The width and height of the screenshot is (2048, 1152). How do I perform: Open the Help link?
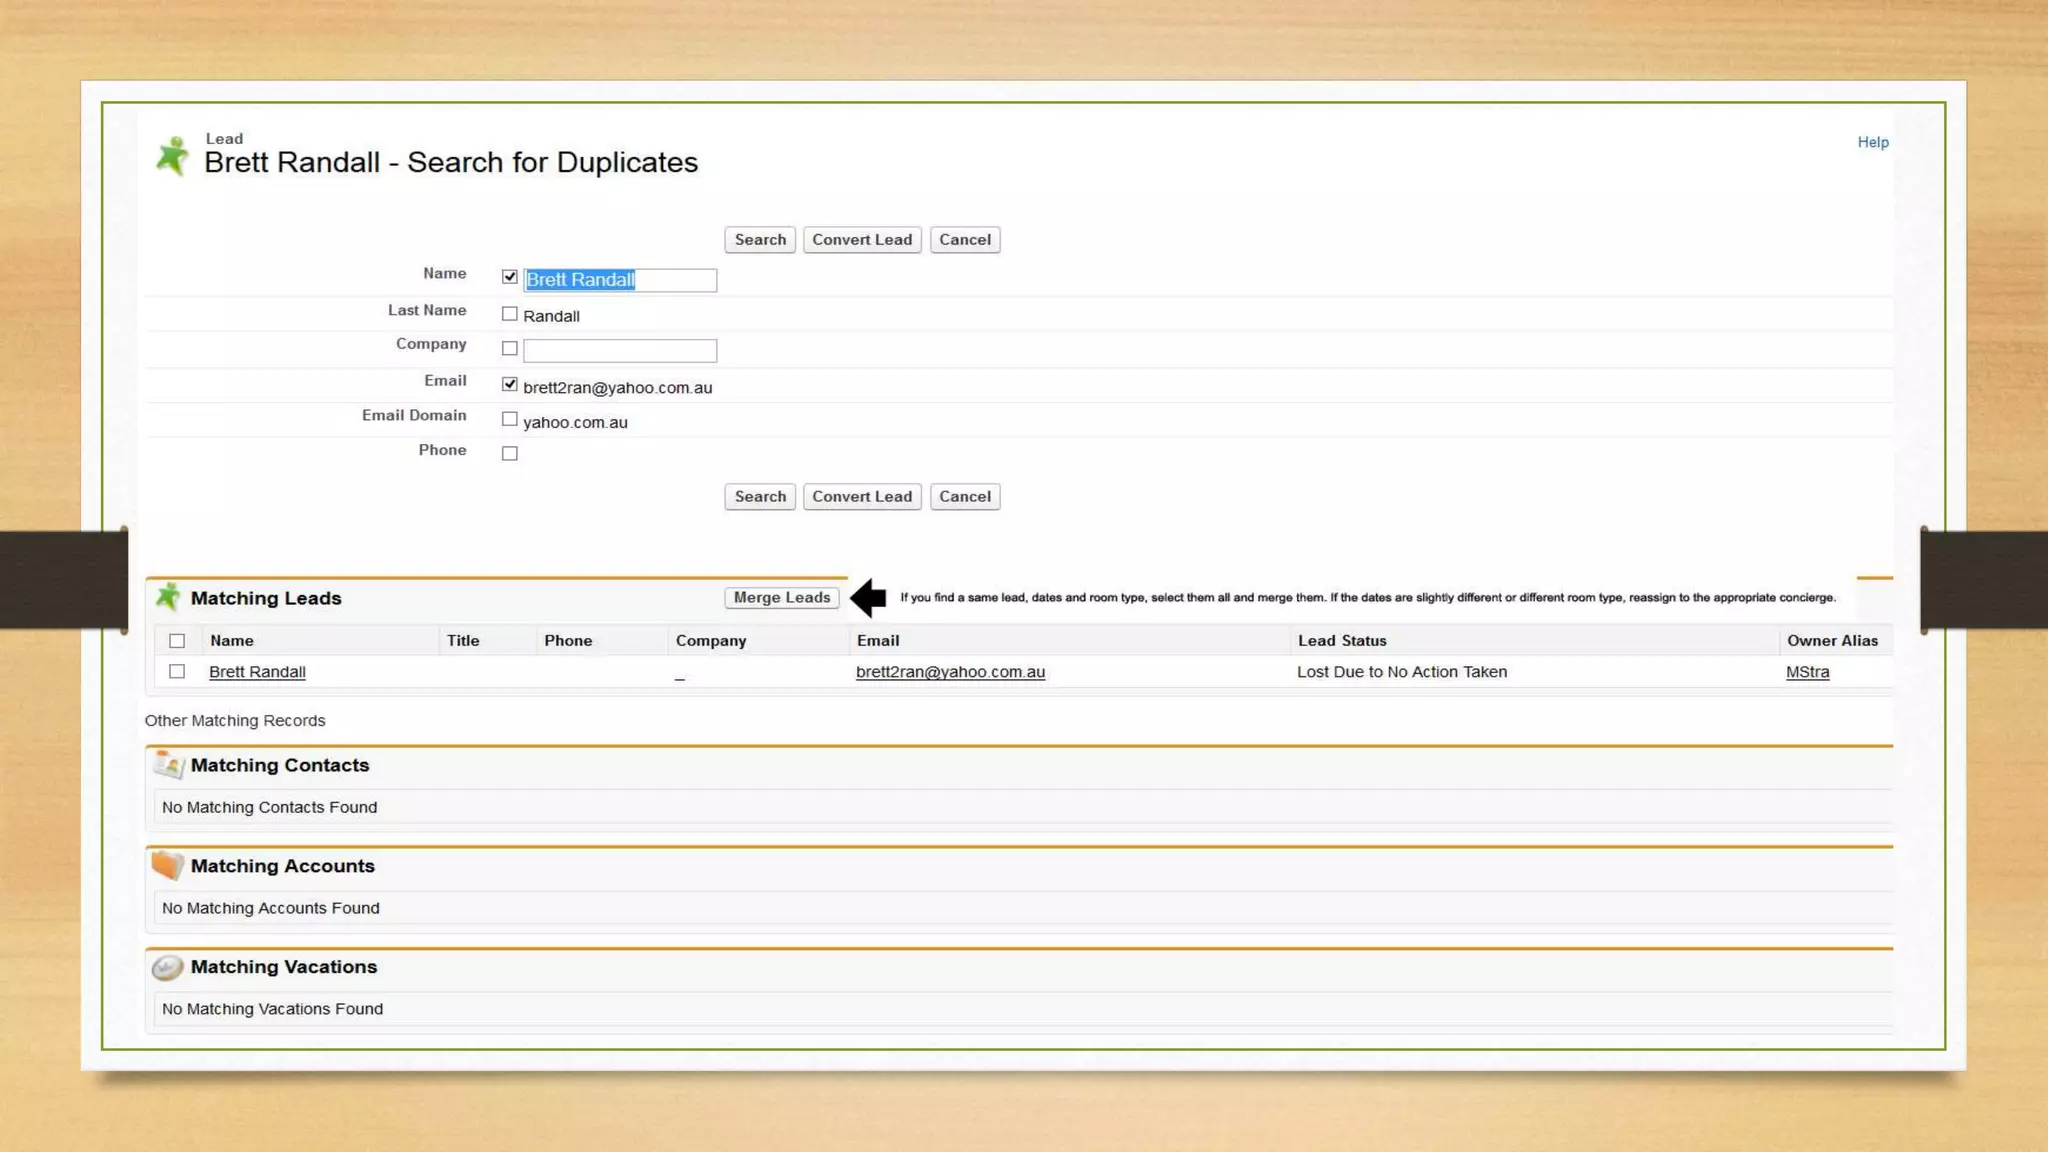click(1872, 142)
